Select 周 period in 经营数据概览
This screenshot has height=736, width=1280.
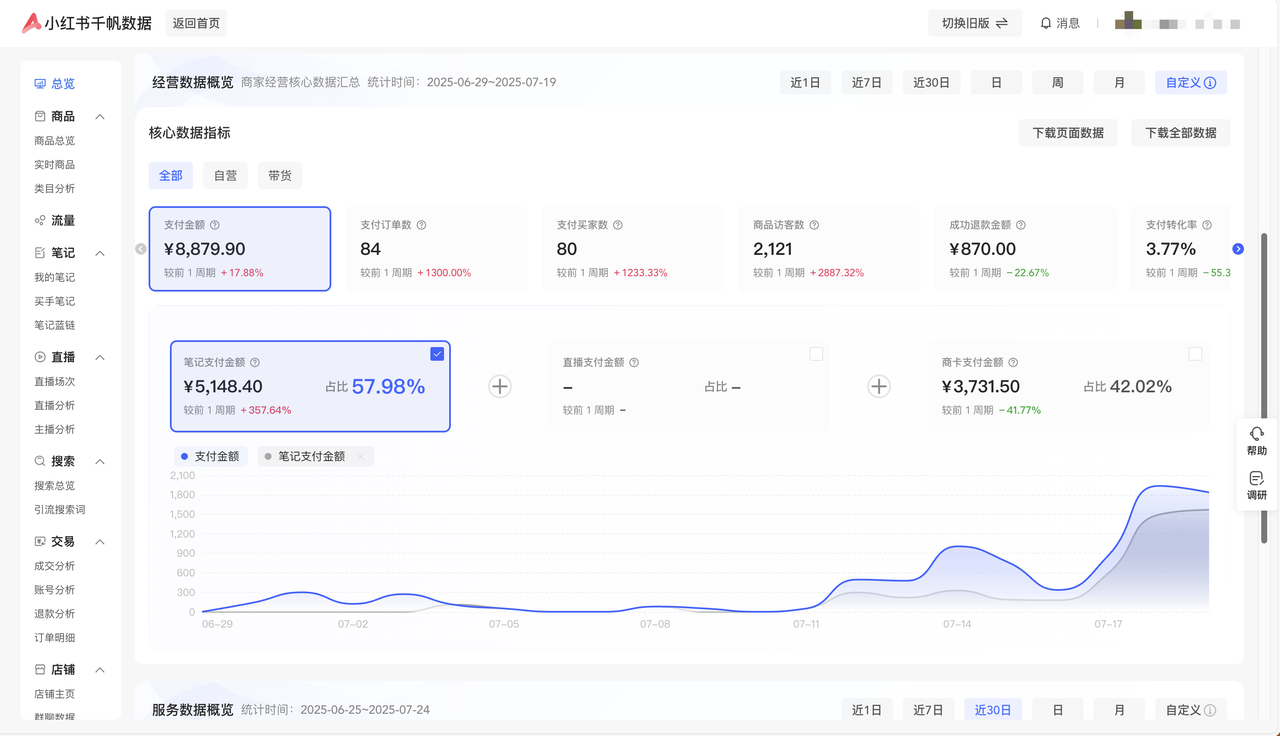click(x=1058, y=83)
